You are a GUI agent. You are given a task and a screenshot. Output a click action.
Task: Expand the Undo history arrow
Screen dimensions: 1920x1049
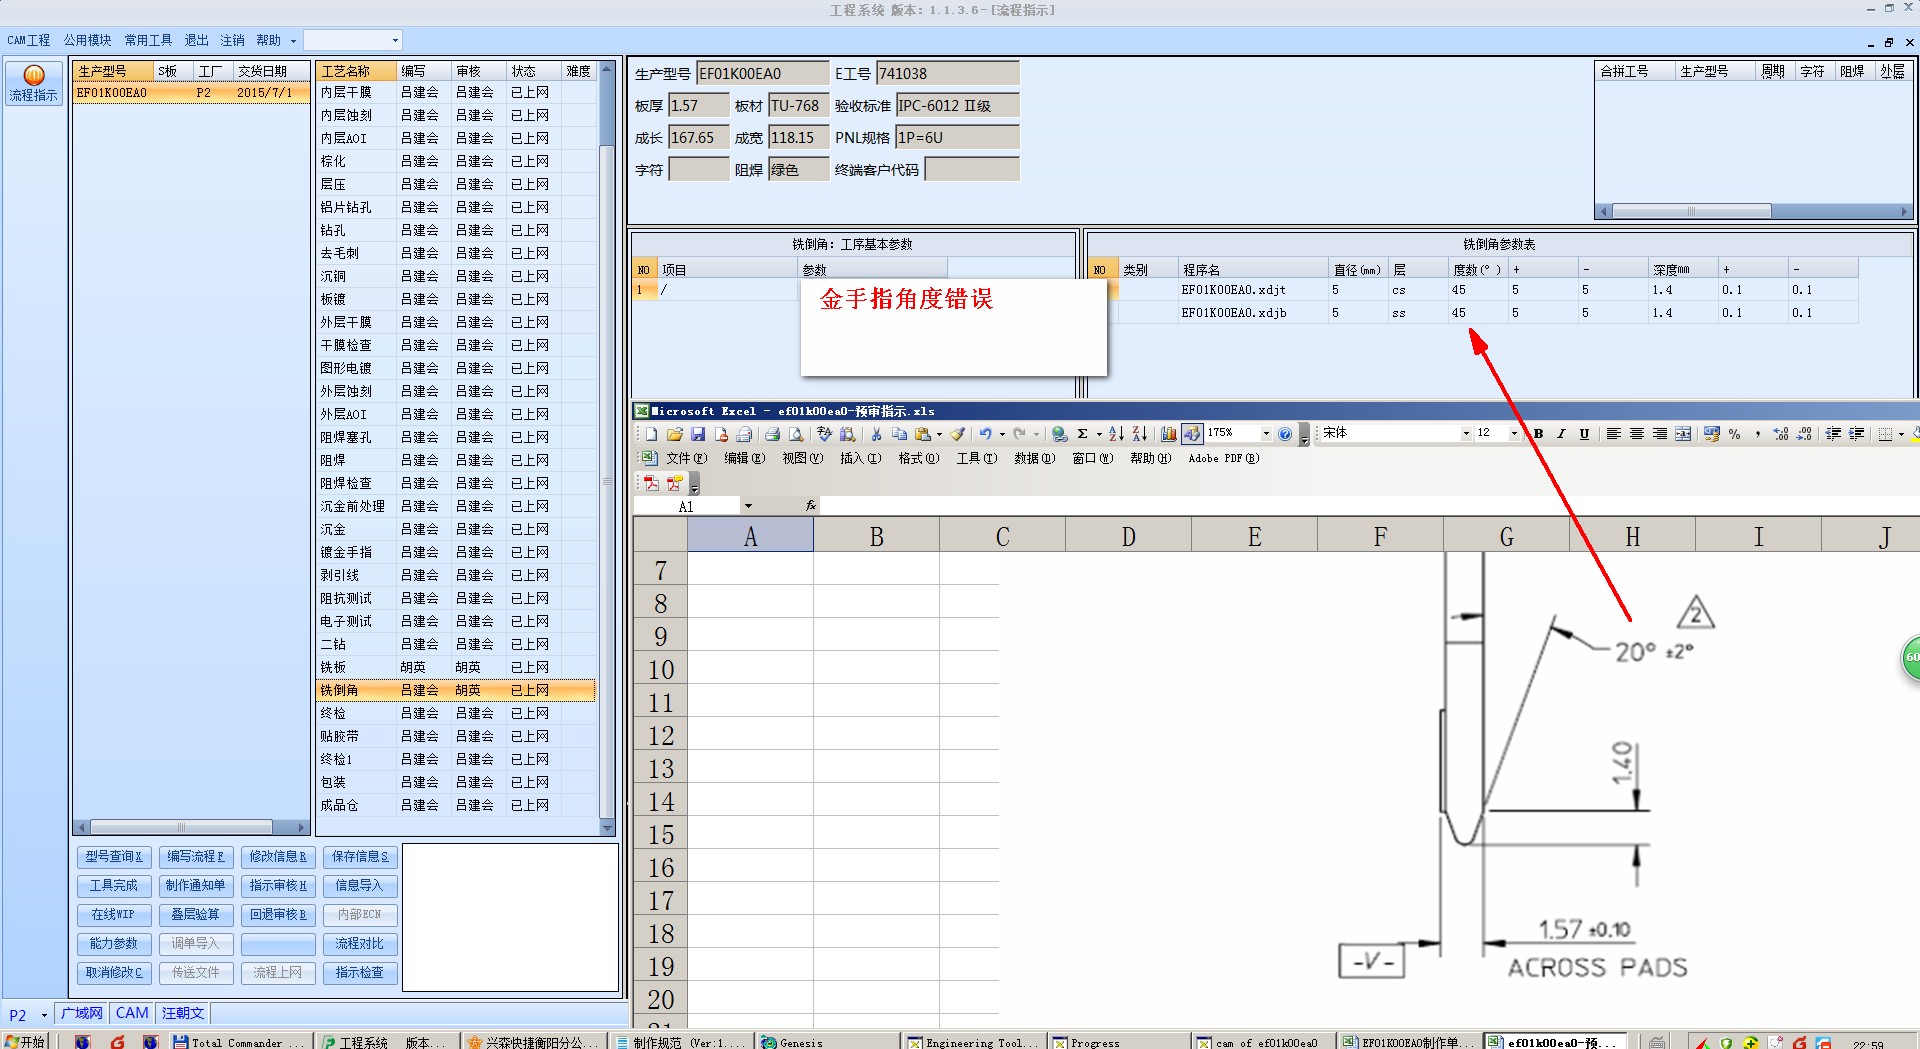(x=1002, y=434)
